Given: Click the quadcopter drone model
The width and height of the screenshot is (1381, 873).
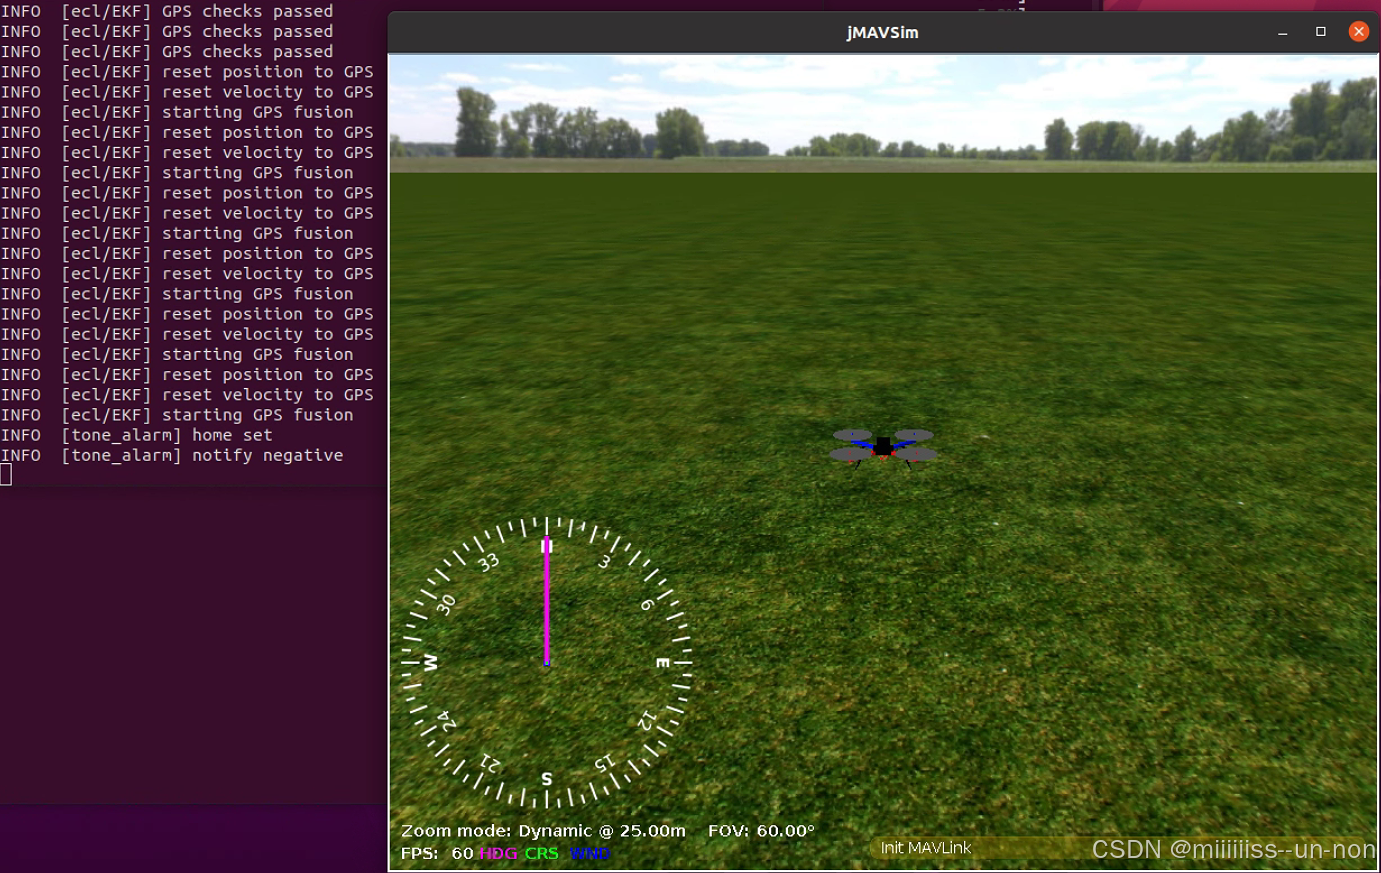Looking at the screenshot, I should click(883, 447).
